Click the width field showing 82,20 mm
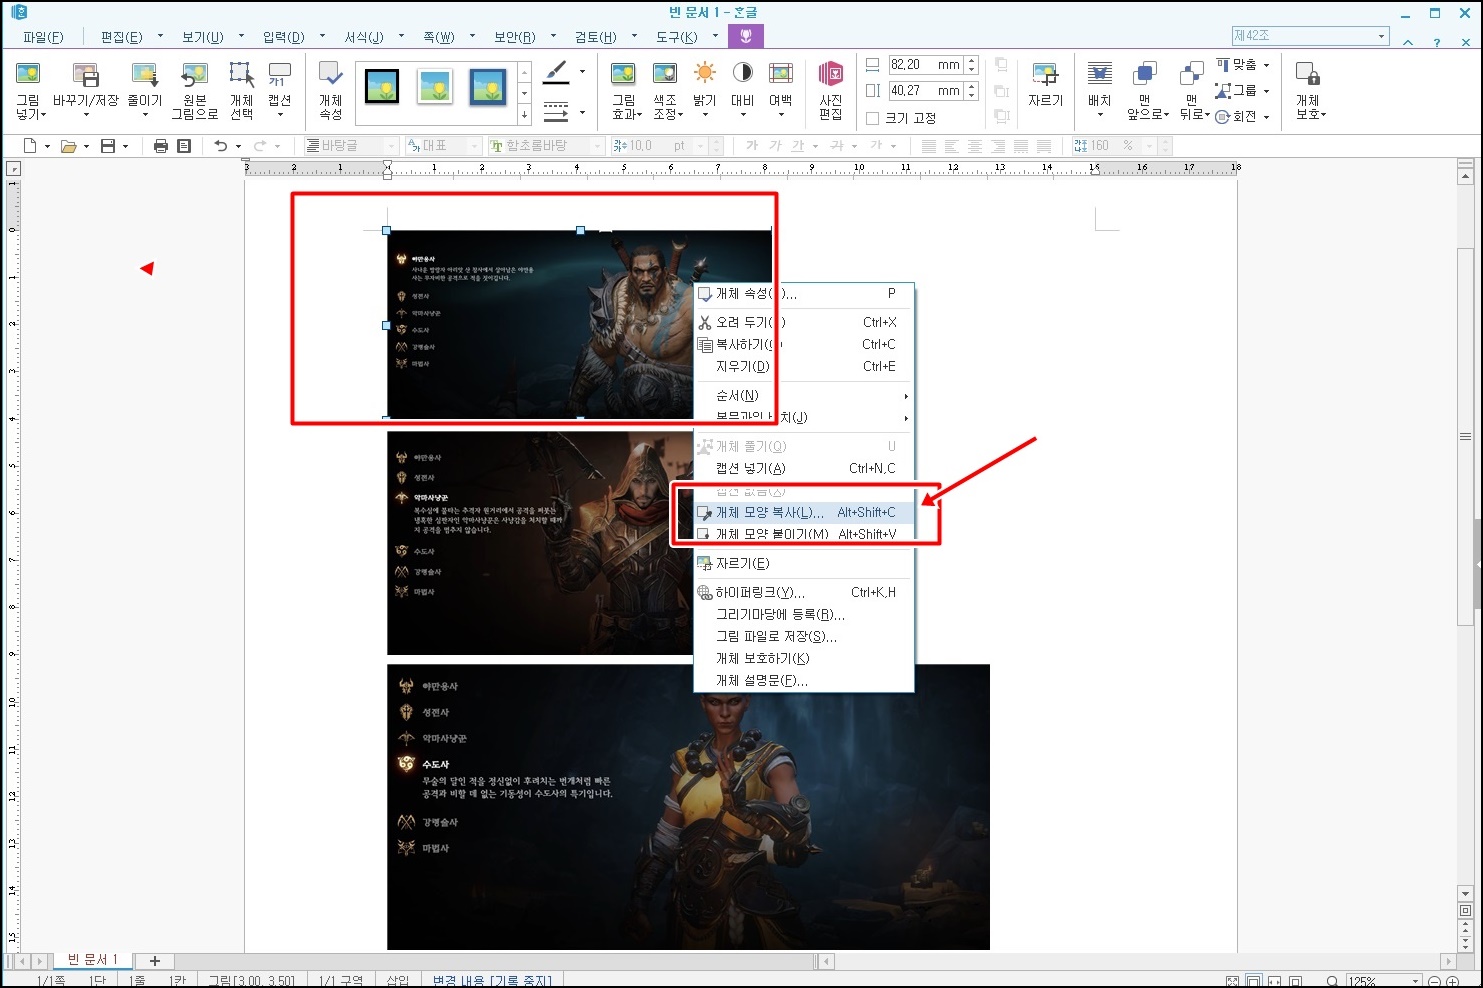Viewport: 1483px width, 988px height. [925, 64]
